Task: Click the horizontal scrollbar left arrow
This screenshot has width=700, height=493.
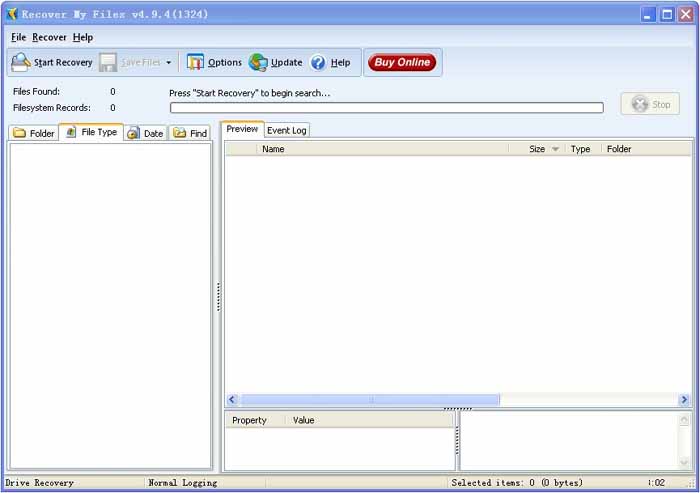Action: pyautogui.click(x=232, y=400)
